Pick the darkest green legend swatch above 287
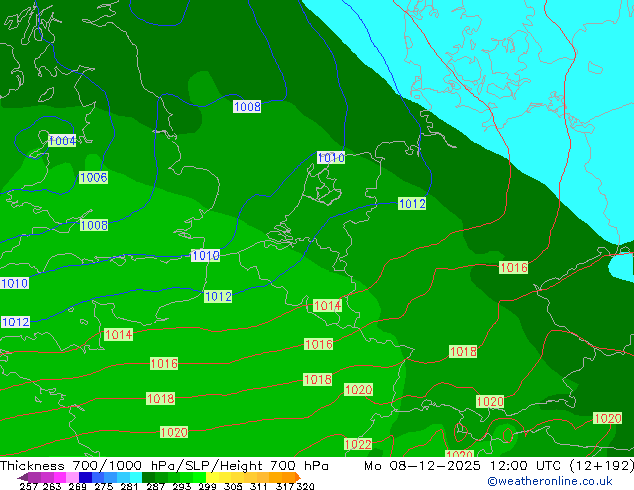Image resolution: width=634 pixels, height=490 pixels. click(x=148, y=477)
